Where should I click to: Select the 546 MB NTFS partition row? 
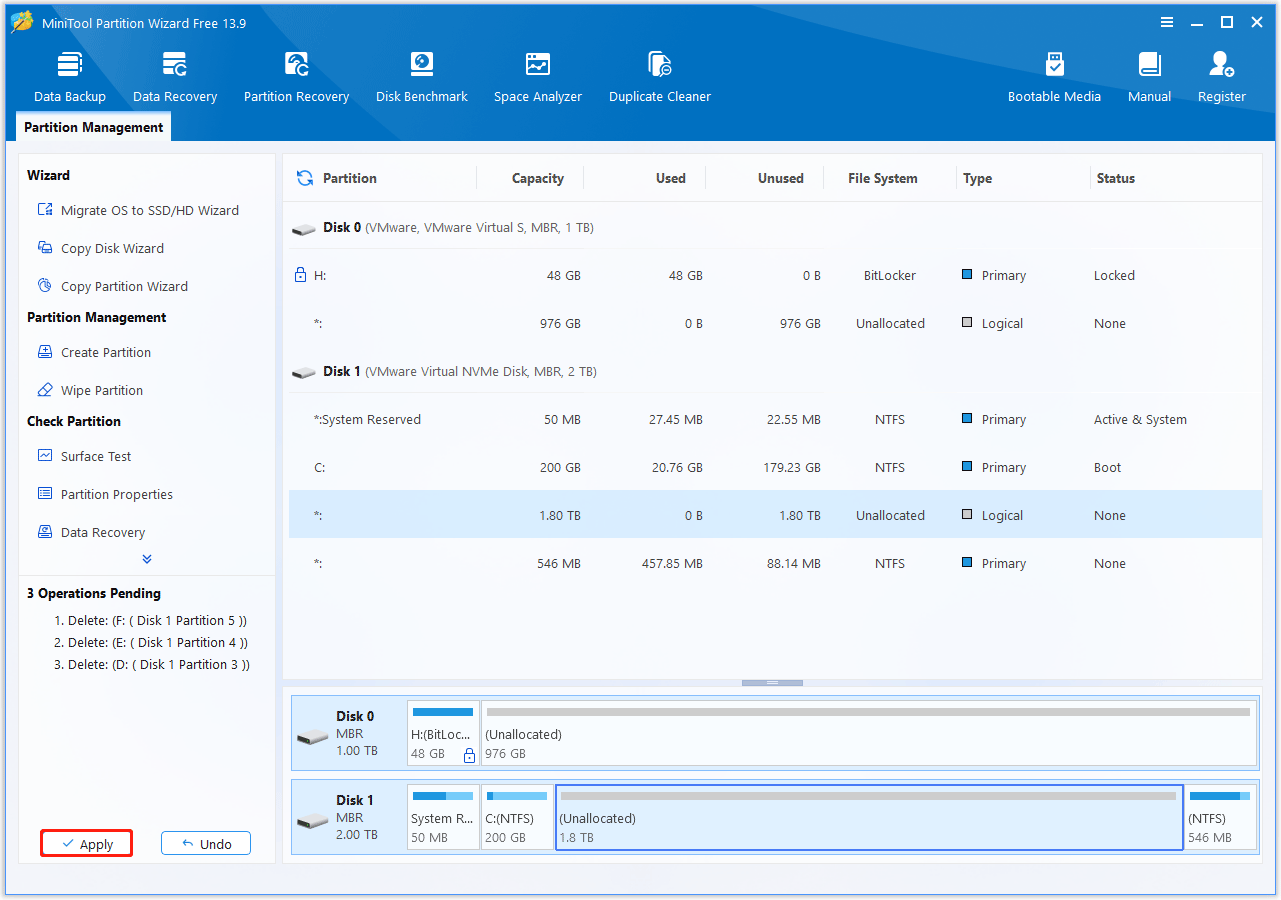pyautogui.click(x=775, y=563)
